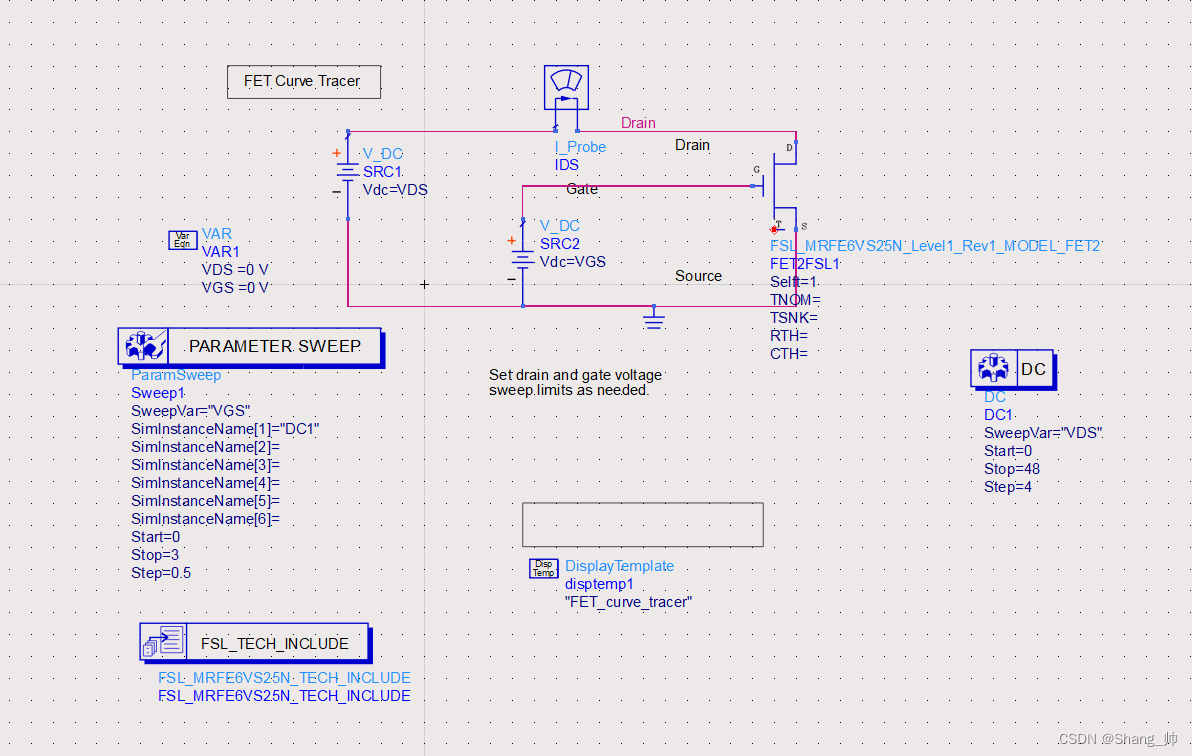The width and height of the screenshot is (1192, 756).
Task: Select the V_DC source SRC1 symbol
Action: coord(346,172)
